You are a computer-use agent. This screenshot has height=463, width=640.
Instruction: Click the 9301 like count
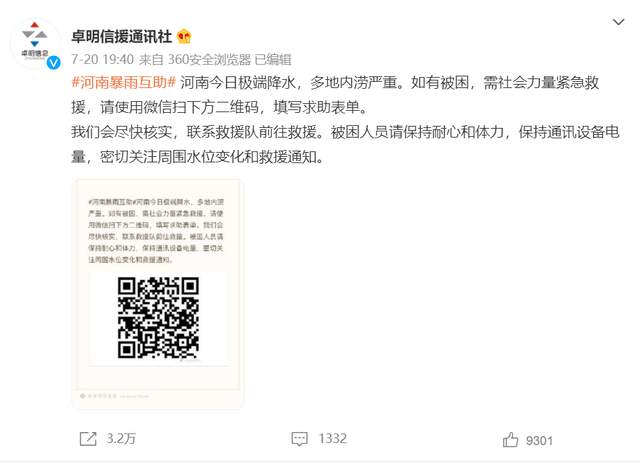pyautogui.click(x=539, y=441)
